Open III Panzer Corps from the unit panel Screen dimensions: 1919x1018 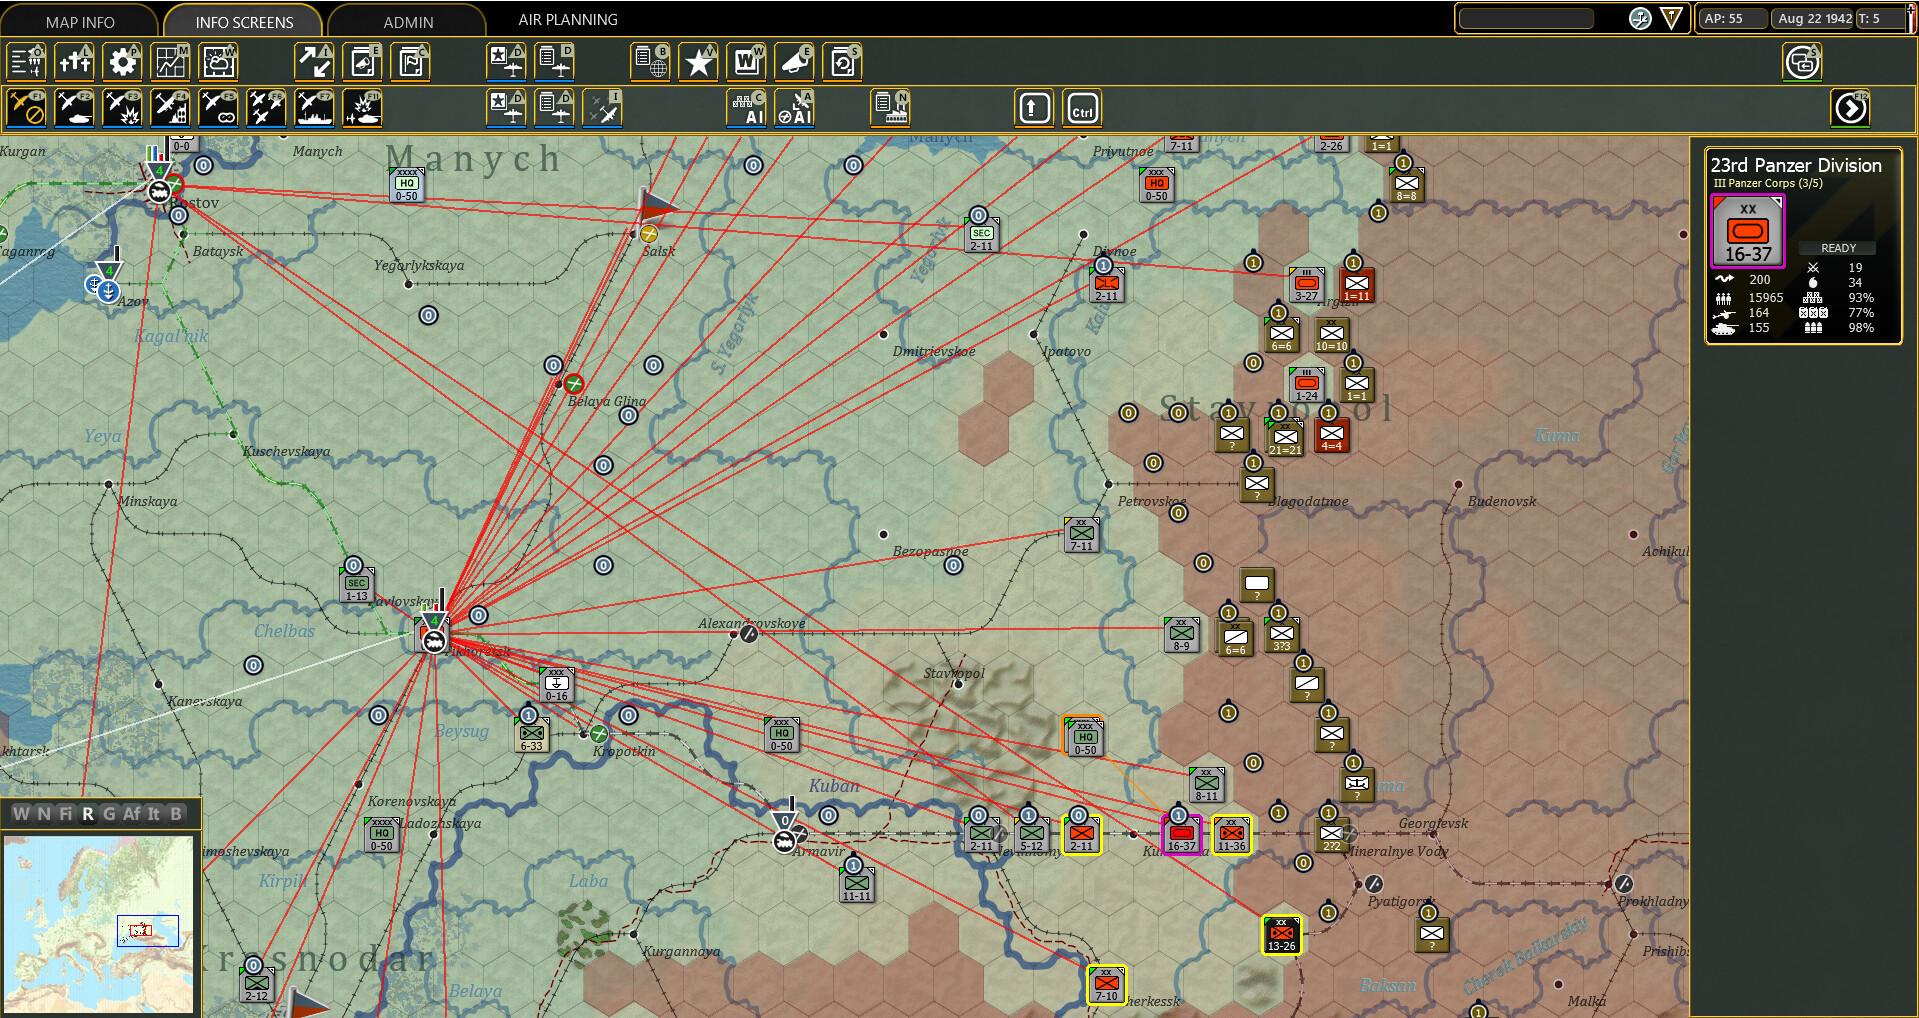click(x=1766, y=184)
